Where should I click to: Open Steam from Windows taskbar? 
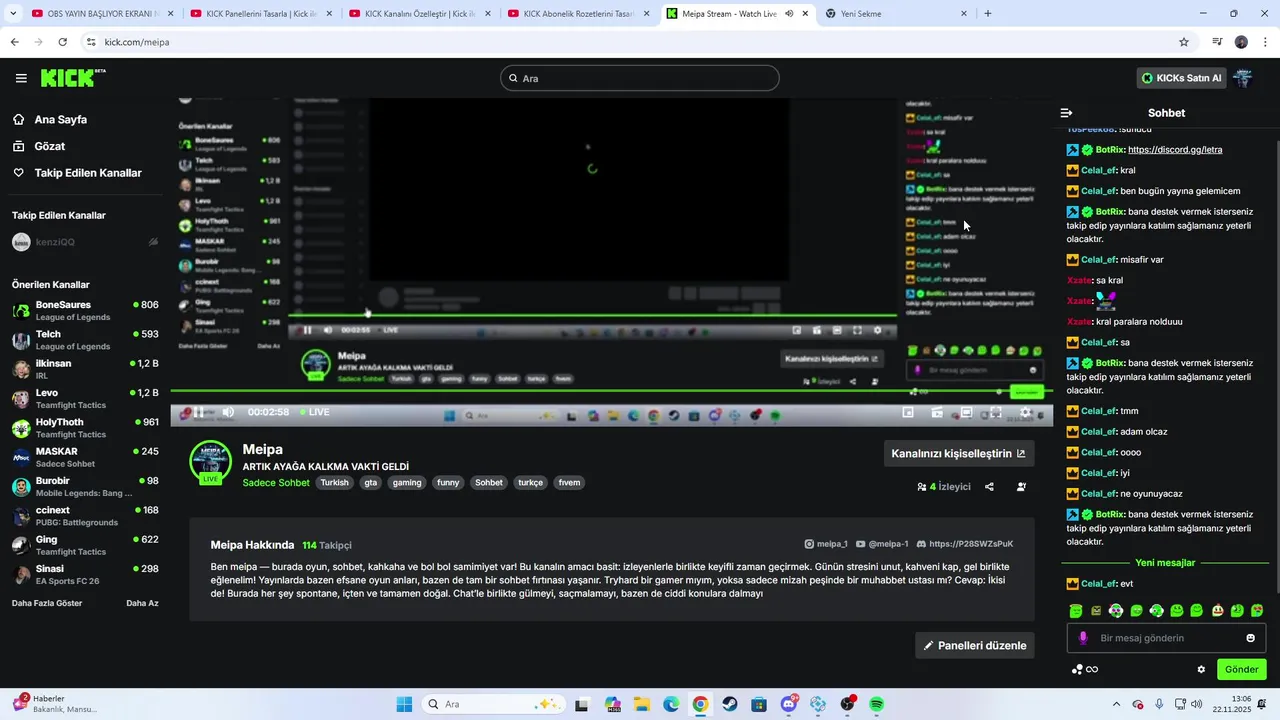coord(730,704)
